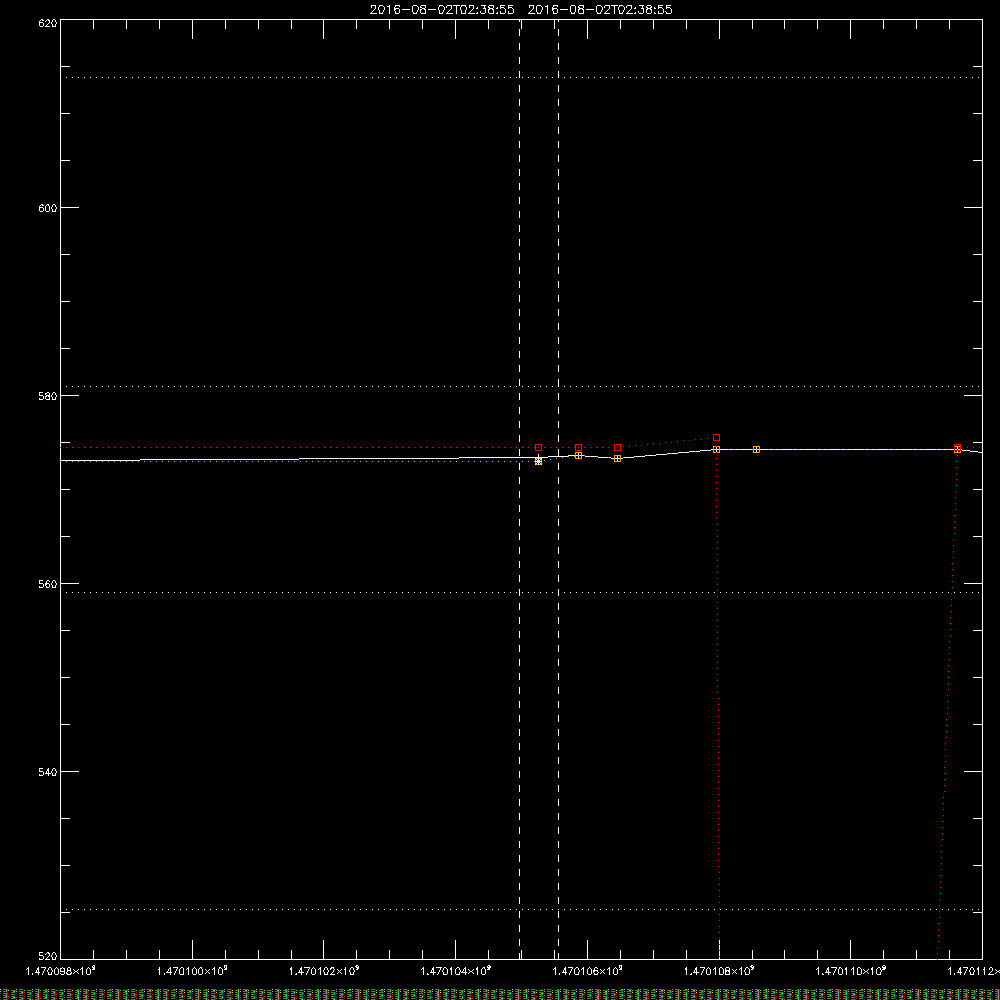Select x-axis label 1.470110×10⁹
Screen dimensions: 1000x1000
click(851, 971)
